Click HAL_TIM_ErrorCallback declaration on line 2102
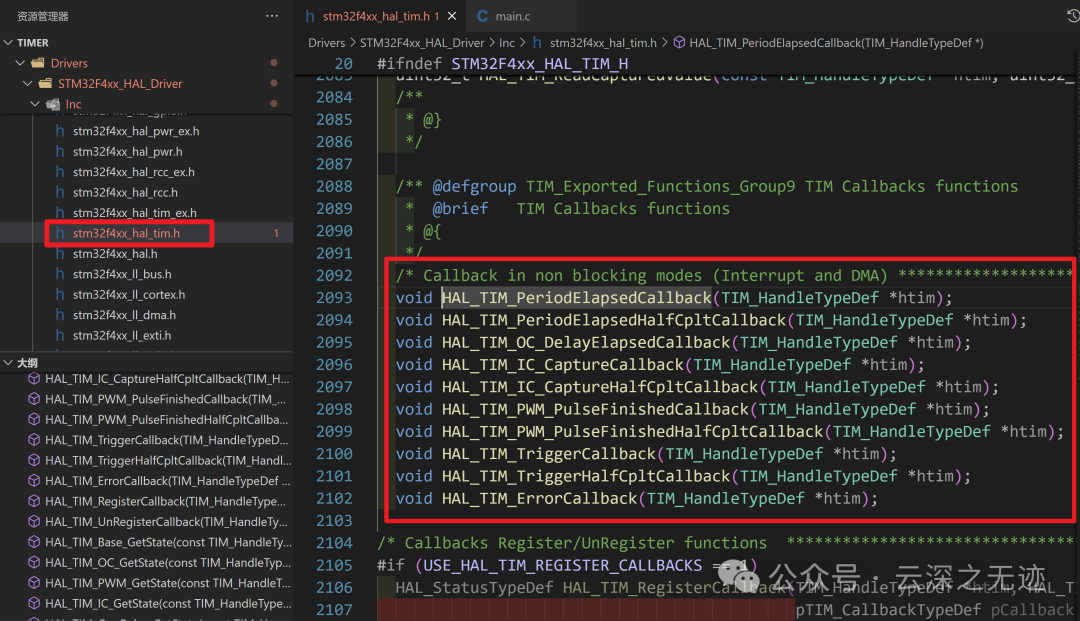Image resolution: width=1080 pixels, height=621 pixels. (539, 498)
